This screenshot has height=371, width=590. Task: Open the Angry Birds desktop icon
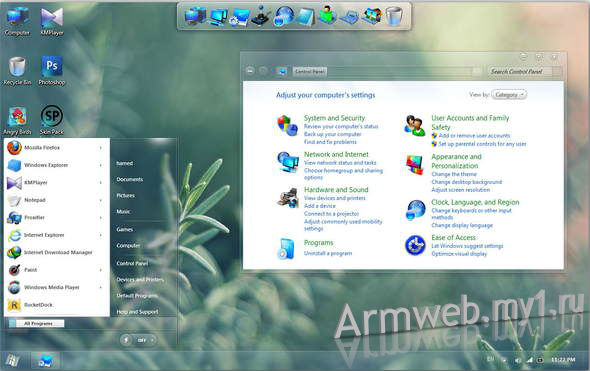pyautogui.click(x=17, y=121)
